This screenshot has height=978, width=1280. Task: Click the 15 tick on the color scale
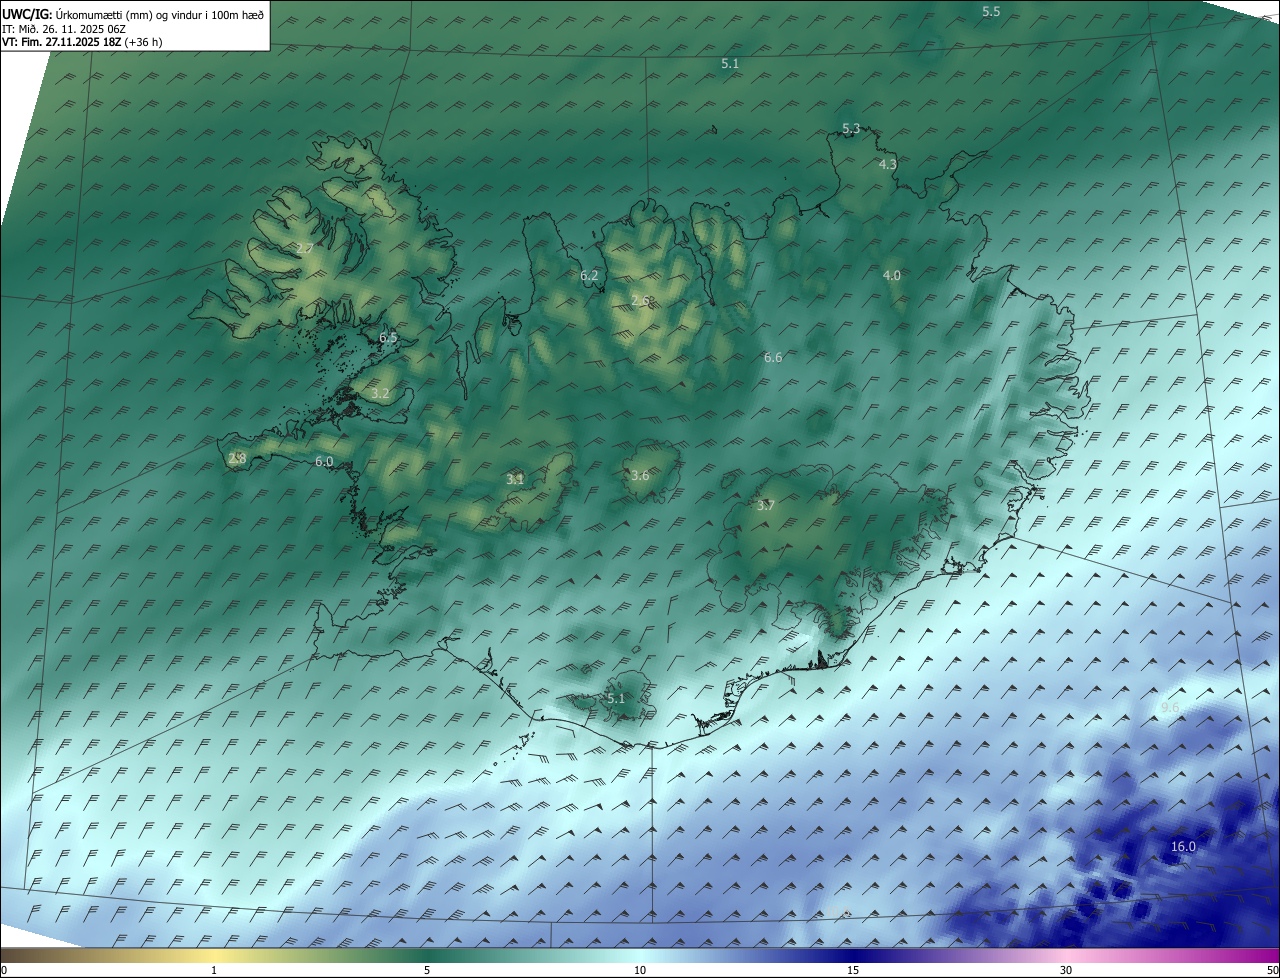pyautogui.click(x=853, y=970)
